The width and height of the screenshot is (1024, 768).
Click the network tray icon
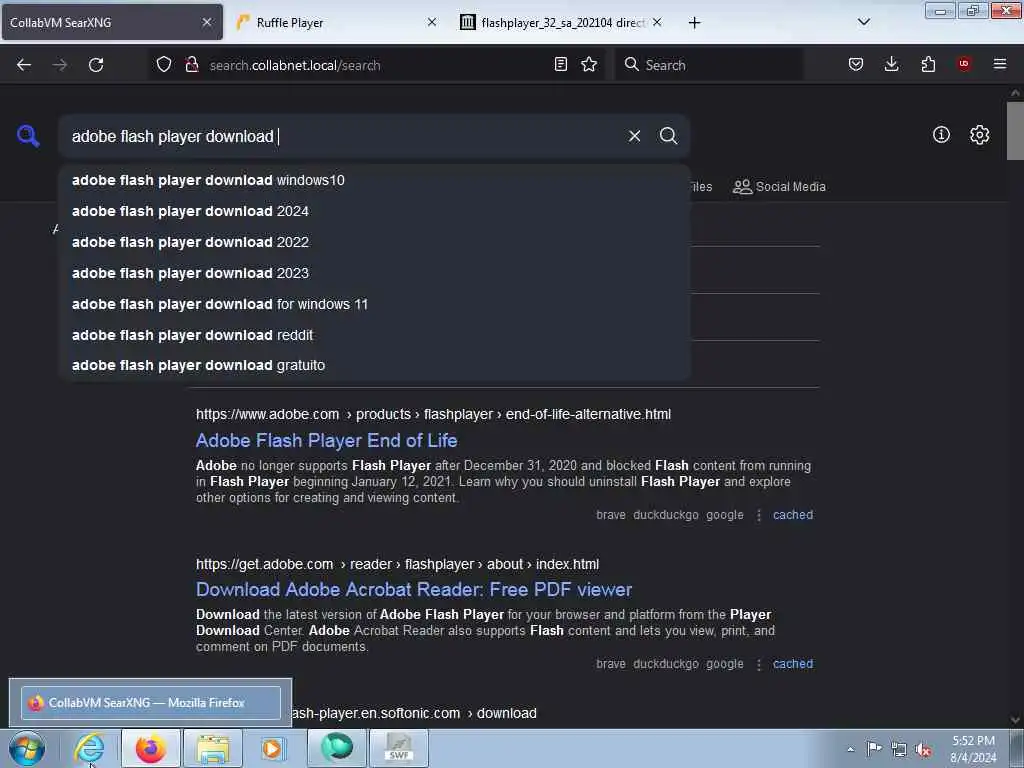pyautogui.click(x=899, y=750)
